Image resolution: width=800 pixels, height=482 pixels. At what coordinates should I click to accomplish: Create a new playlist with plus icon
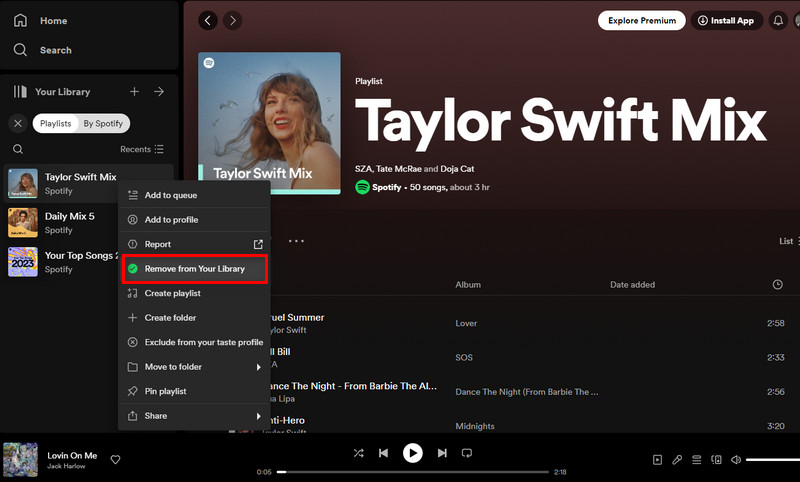click(134, 91)
